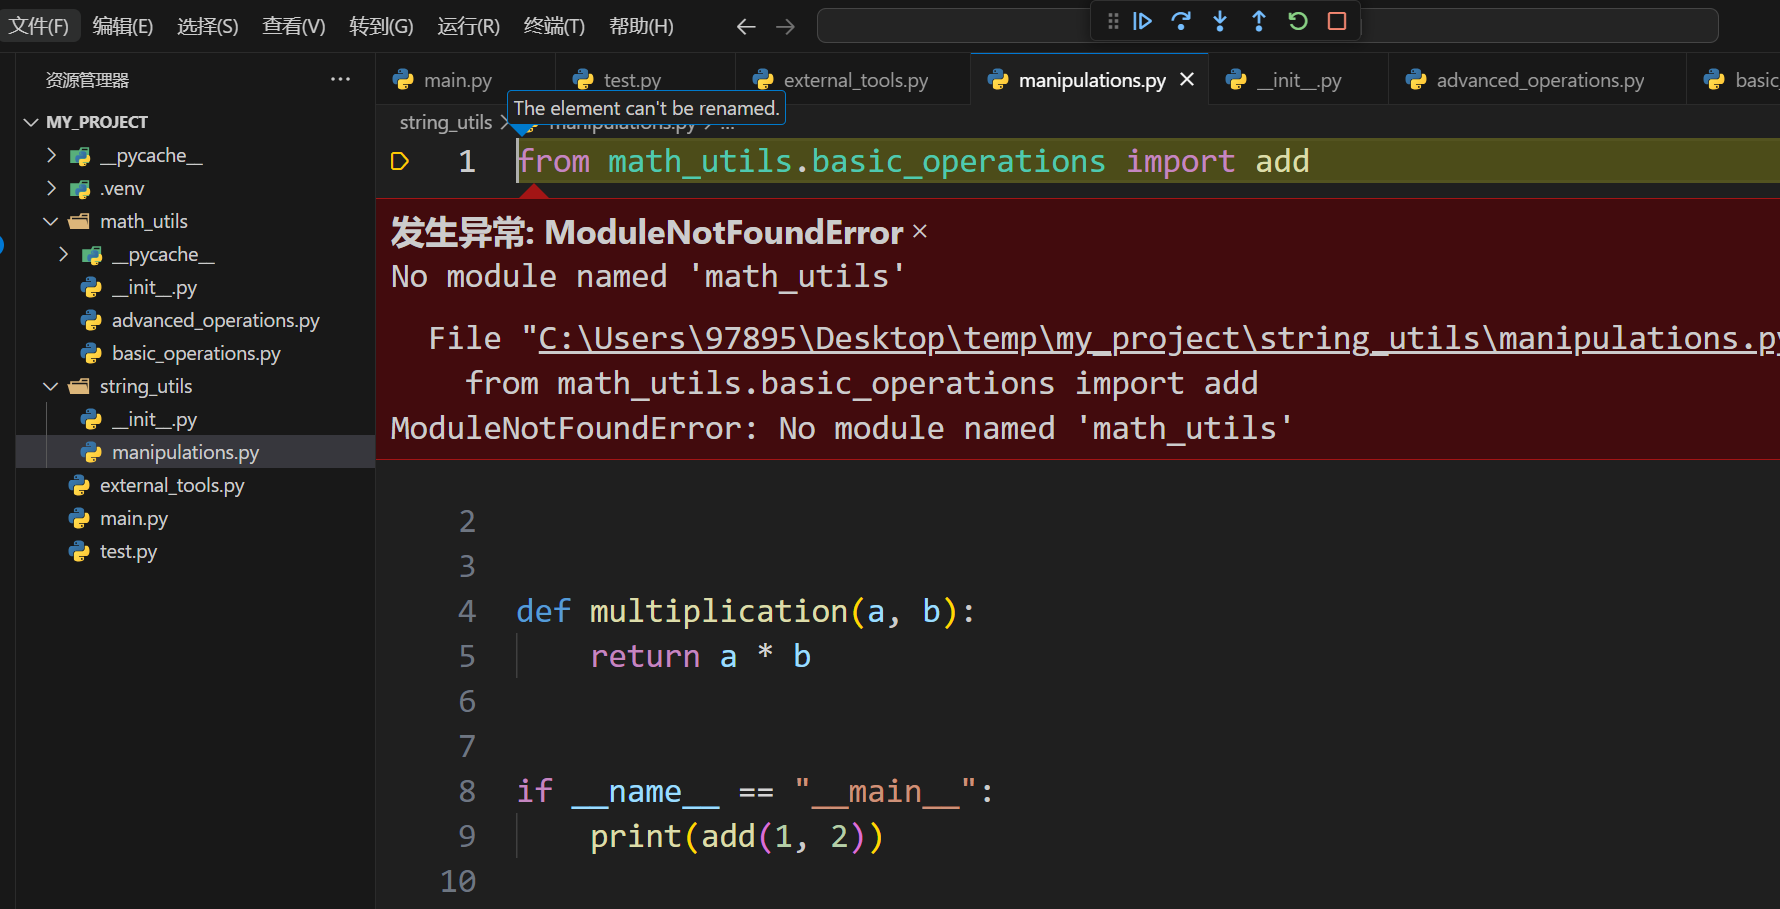Place cursor on 'def multiplication(a, b):' line
The image size is (1780, 909).
745,611
